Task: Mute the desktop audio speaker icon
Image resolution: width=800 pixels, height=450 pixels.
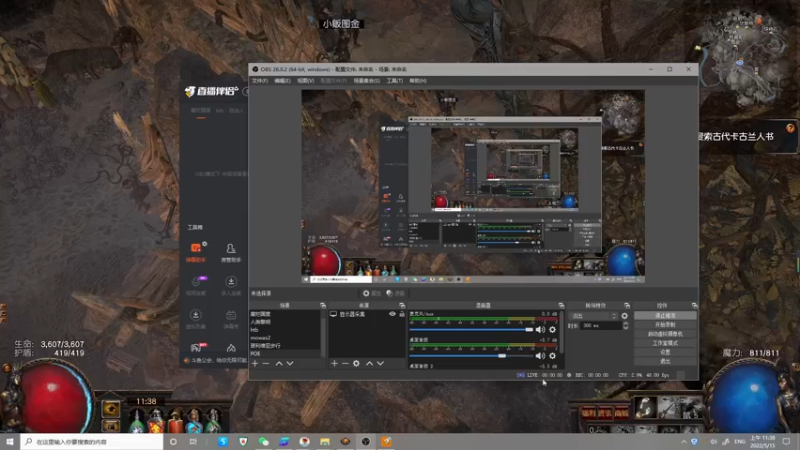Action: (540, 356)
